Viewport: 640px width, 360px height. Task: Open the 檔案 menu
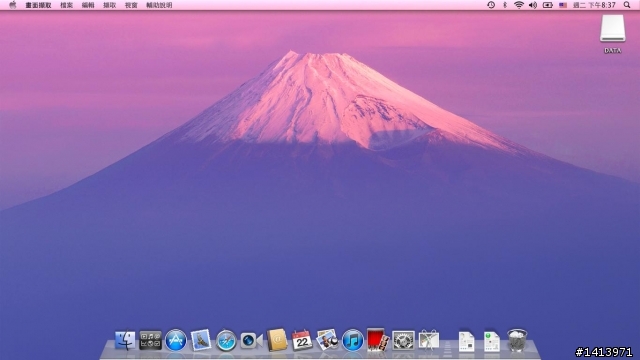67,5
